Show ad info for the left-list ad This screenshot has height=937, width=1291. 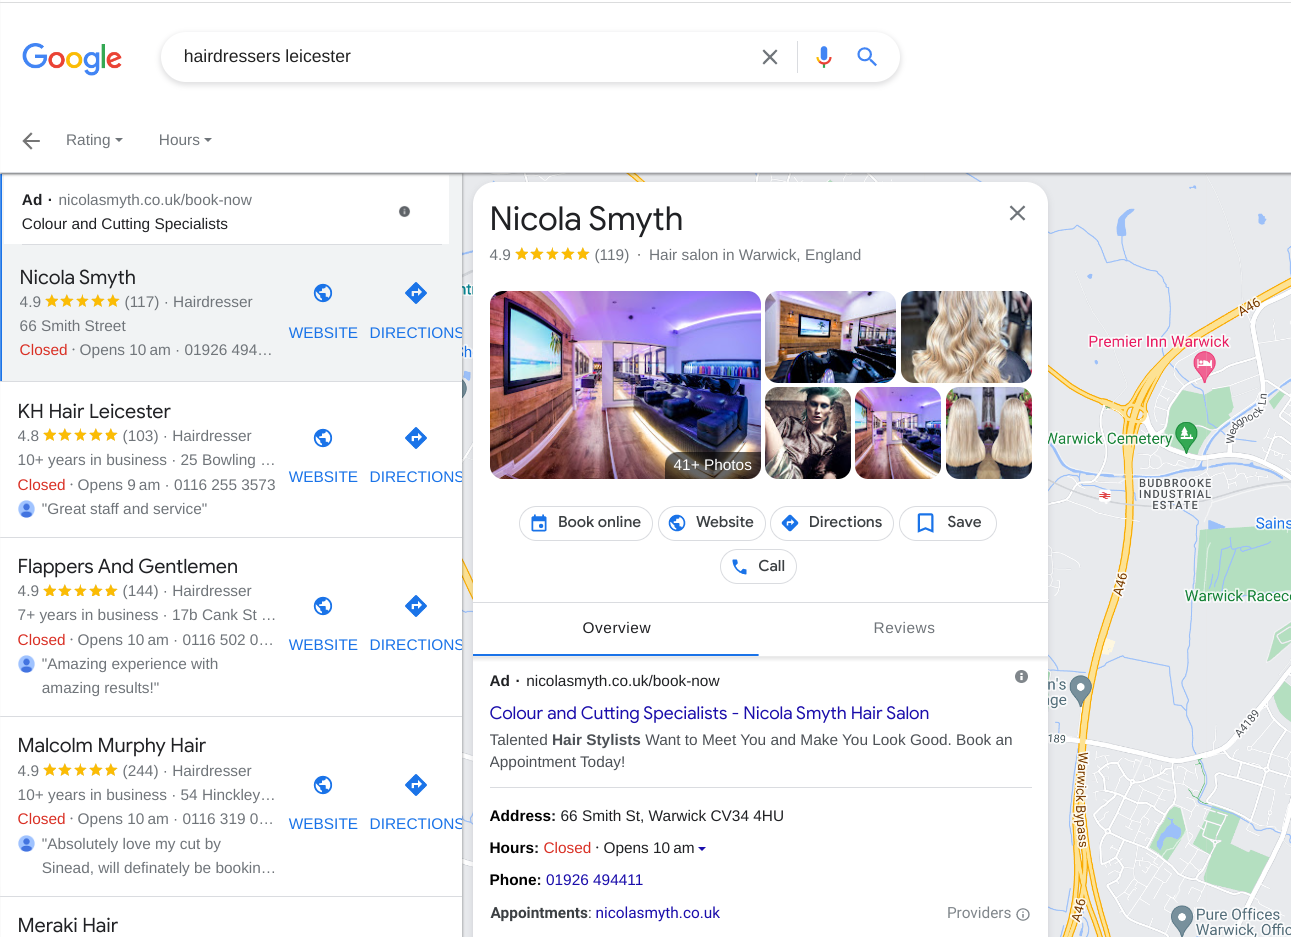[x=404, y=212]
